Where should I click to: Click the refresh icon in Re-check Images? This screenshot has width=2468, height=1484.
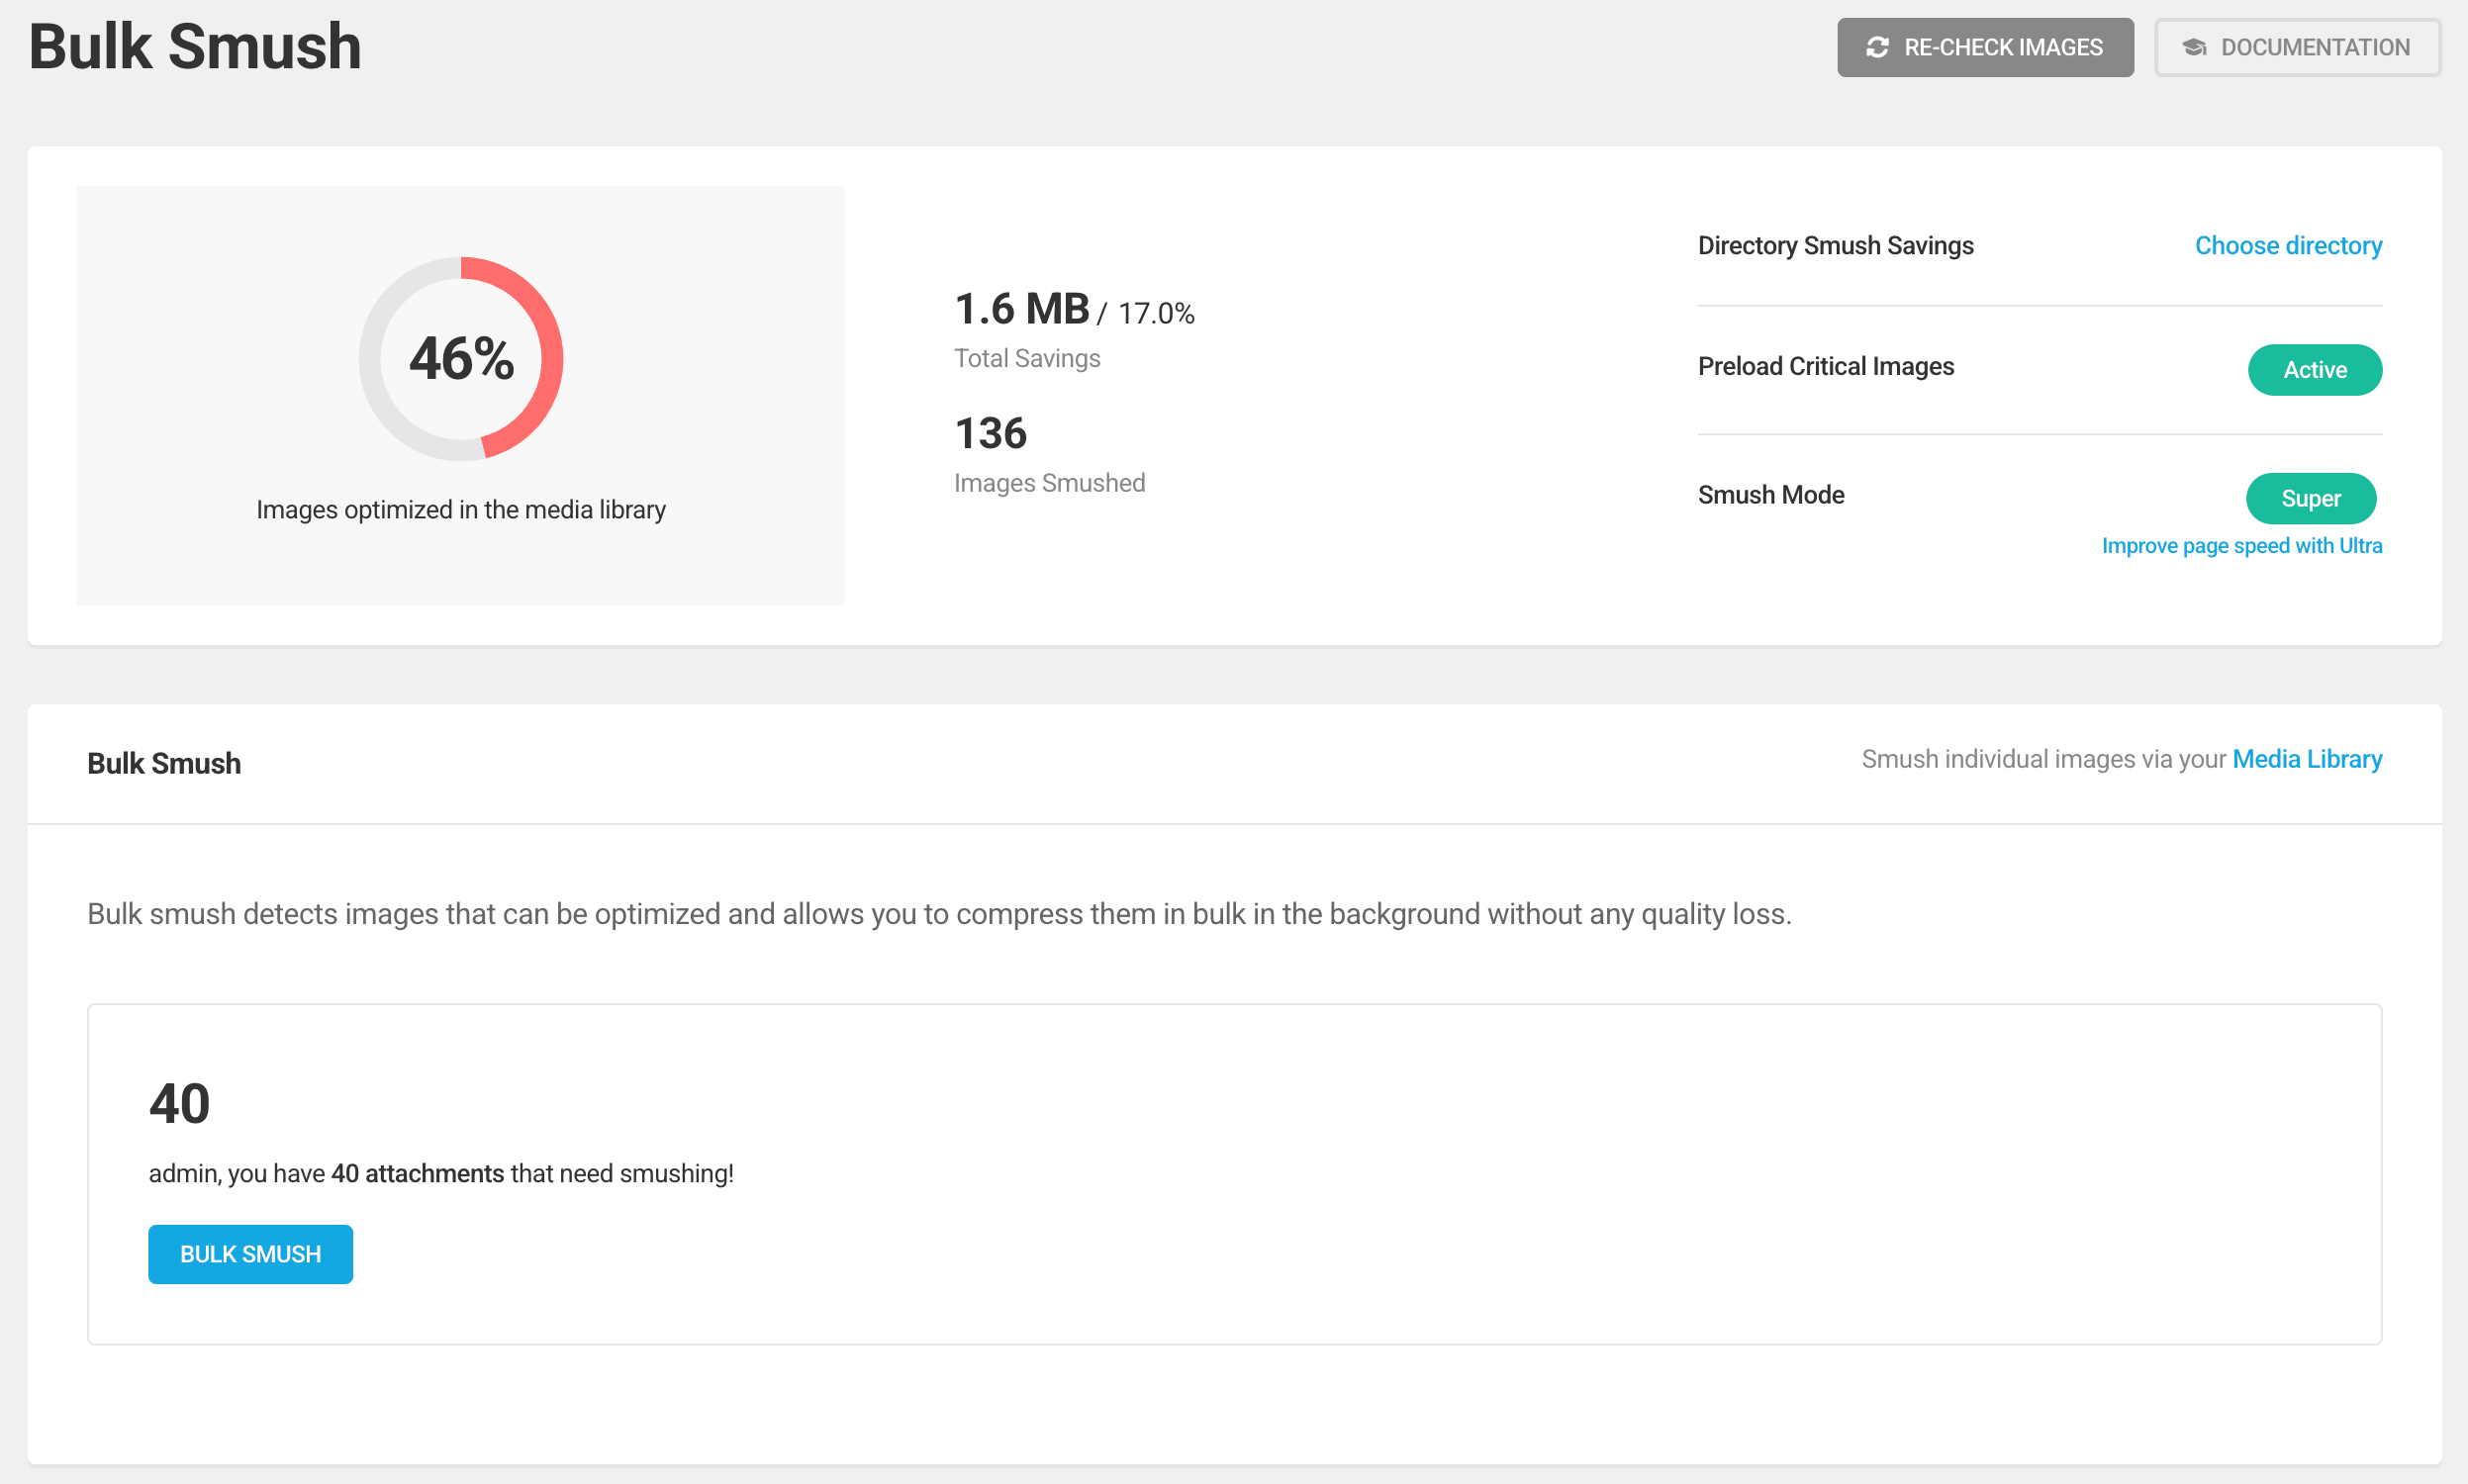[1877, 47]
